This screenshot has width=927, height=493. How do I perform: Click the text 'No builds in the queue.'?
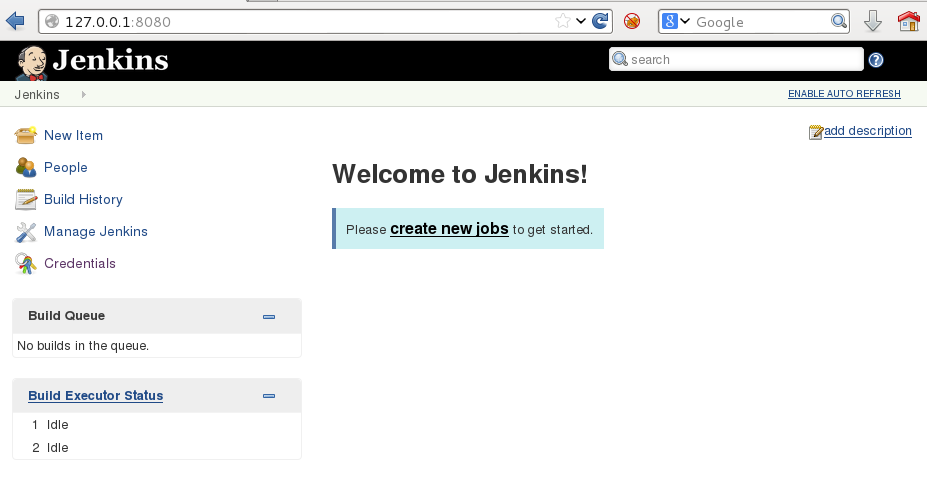click(83, 346)
